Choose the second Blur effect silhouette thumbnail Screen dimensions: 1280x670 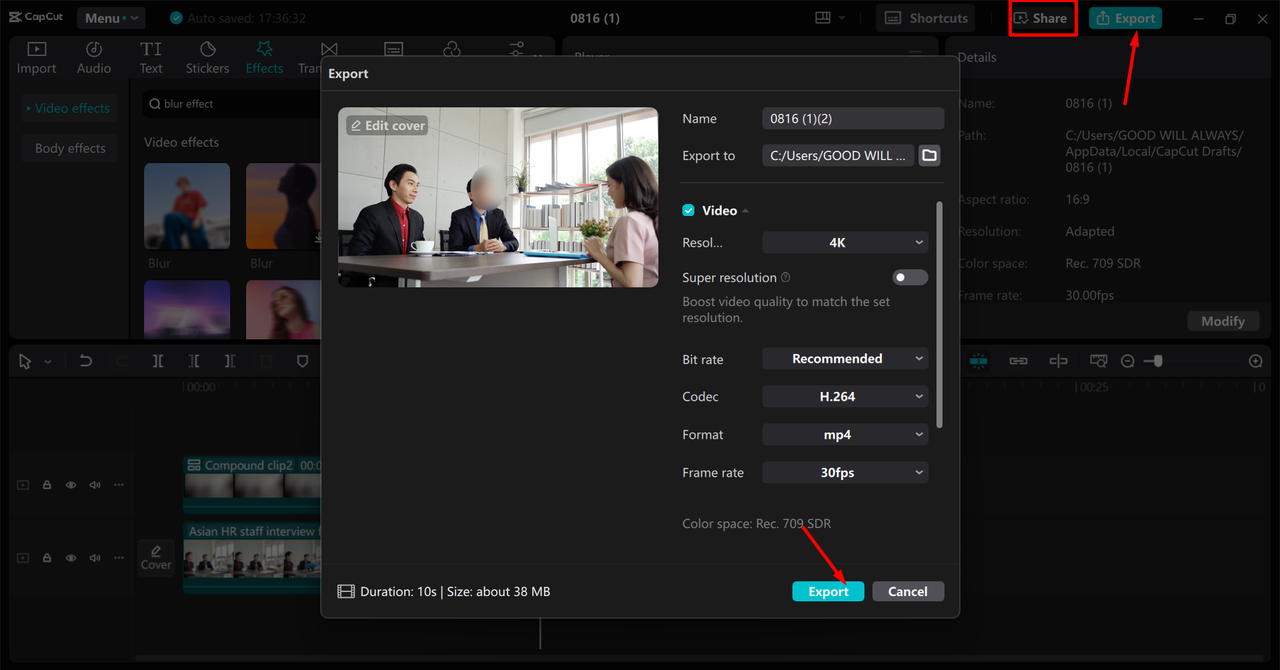[283, 206]
